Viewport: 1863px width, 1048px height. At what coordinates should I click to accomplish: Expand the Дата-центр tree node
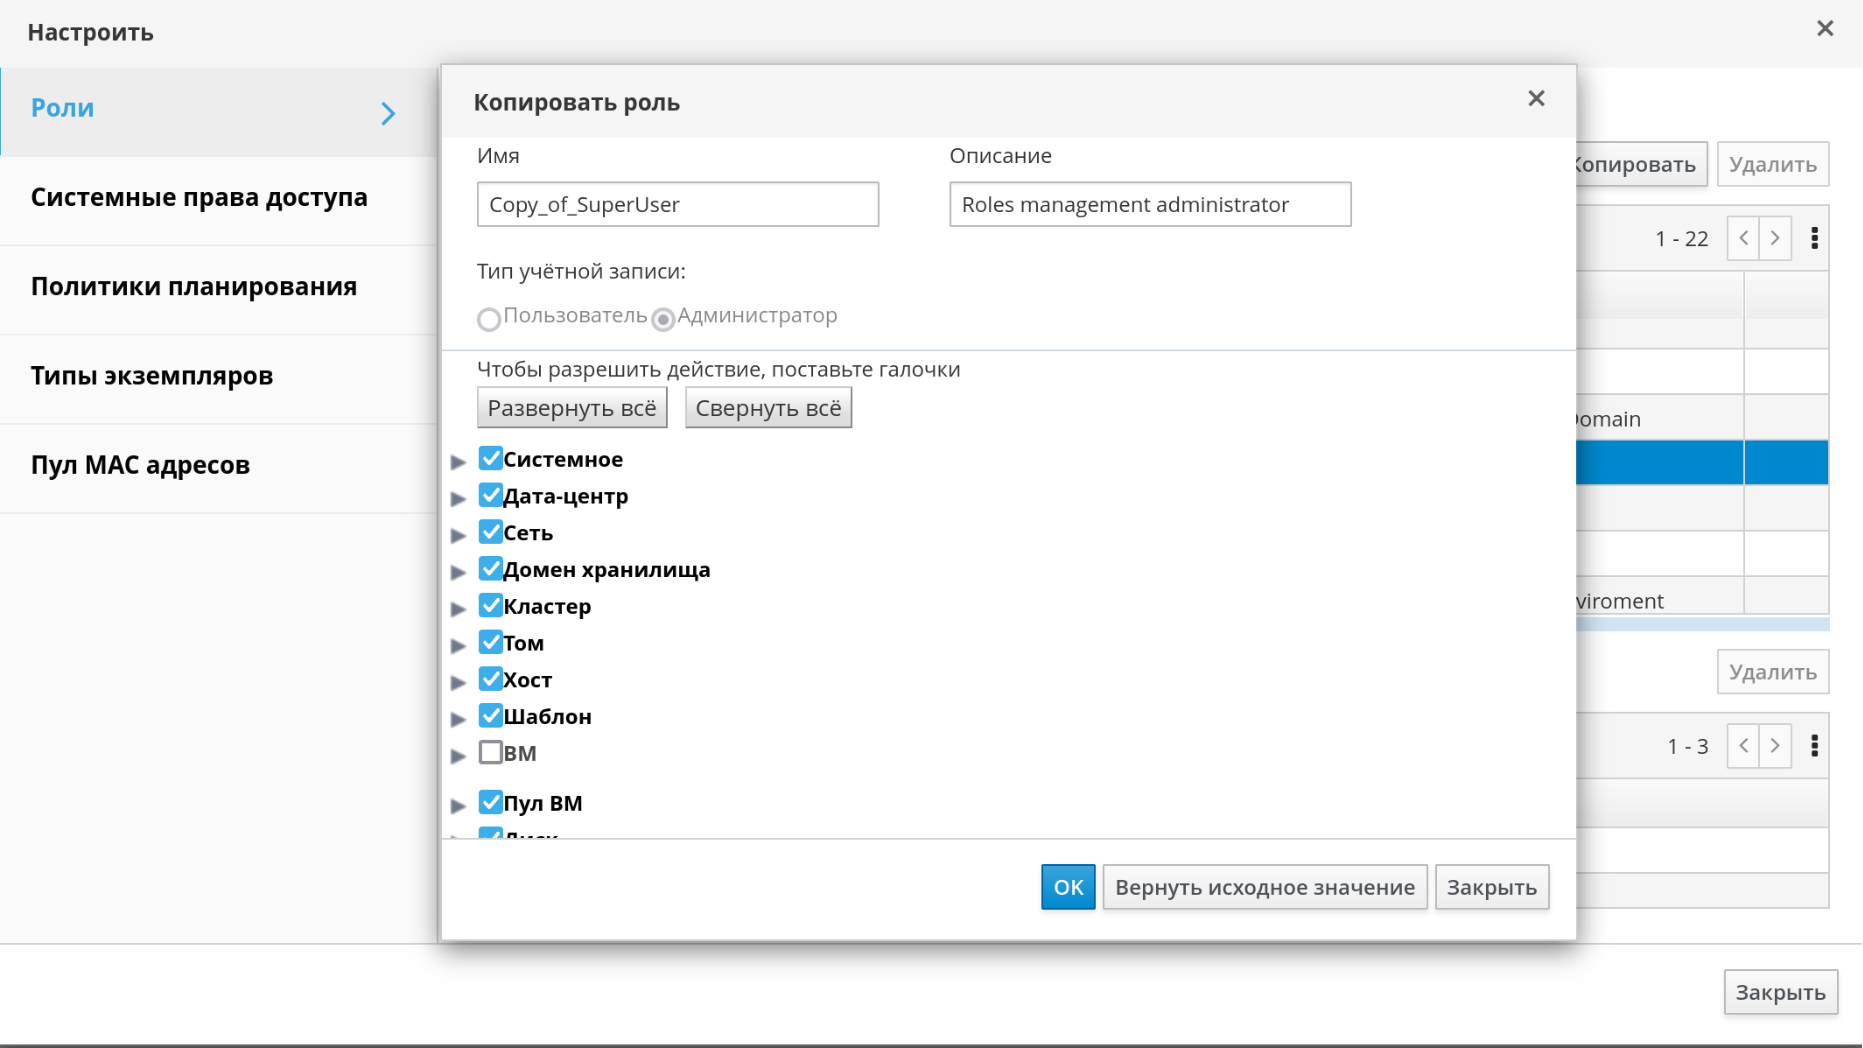(458, 498)
